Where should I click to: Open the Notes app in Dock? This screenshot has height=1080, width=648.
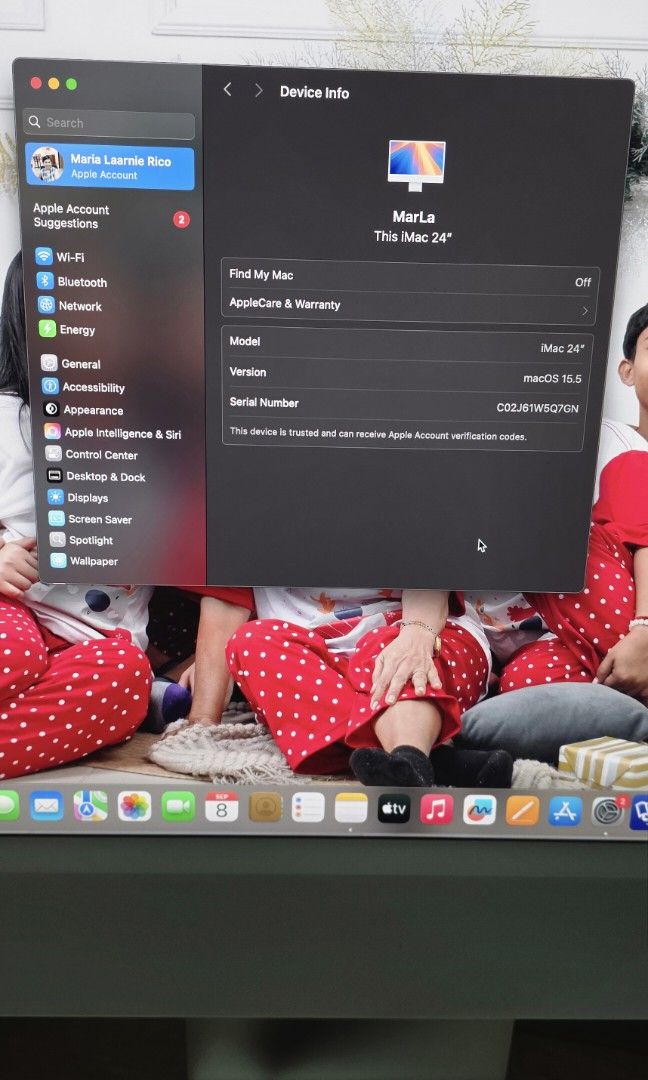[351, 808]
